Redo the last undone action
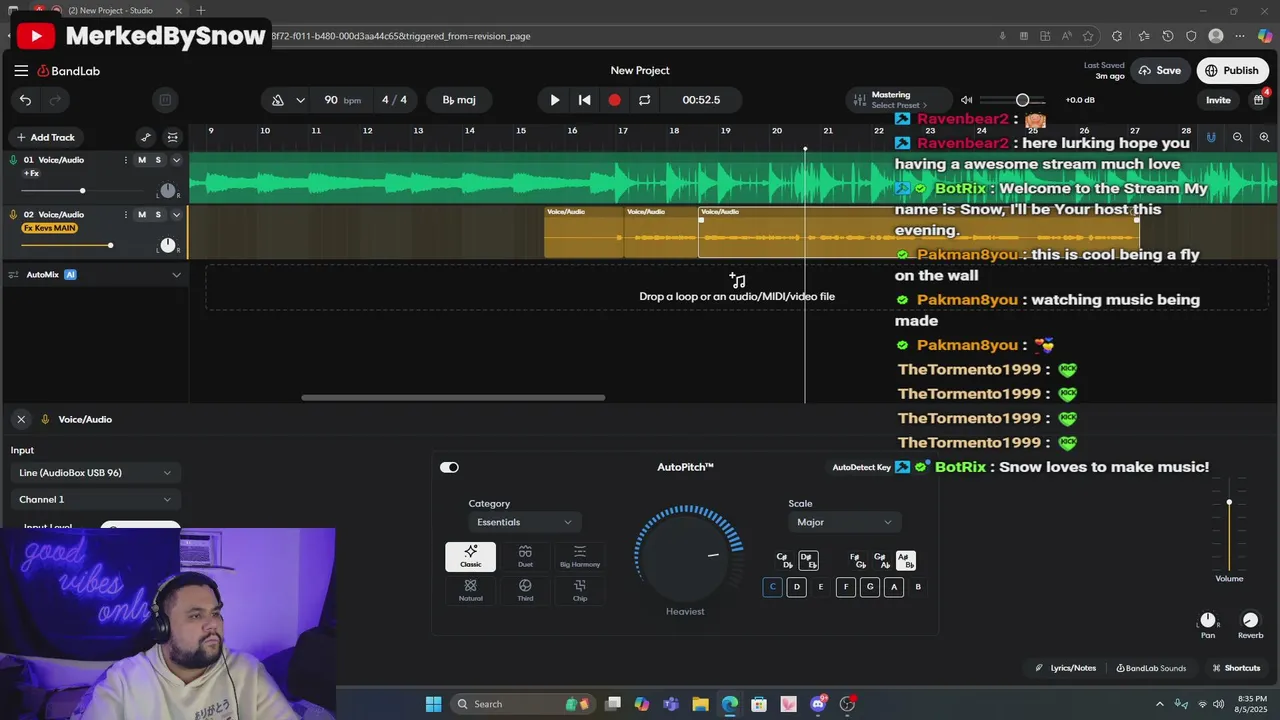Image resolution: width=1280 pixels, height=720 pixels. coord(56,100)
